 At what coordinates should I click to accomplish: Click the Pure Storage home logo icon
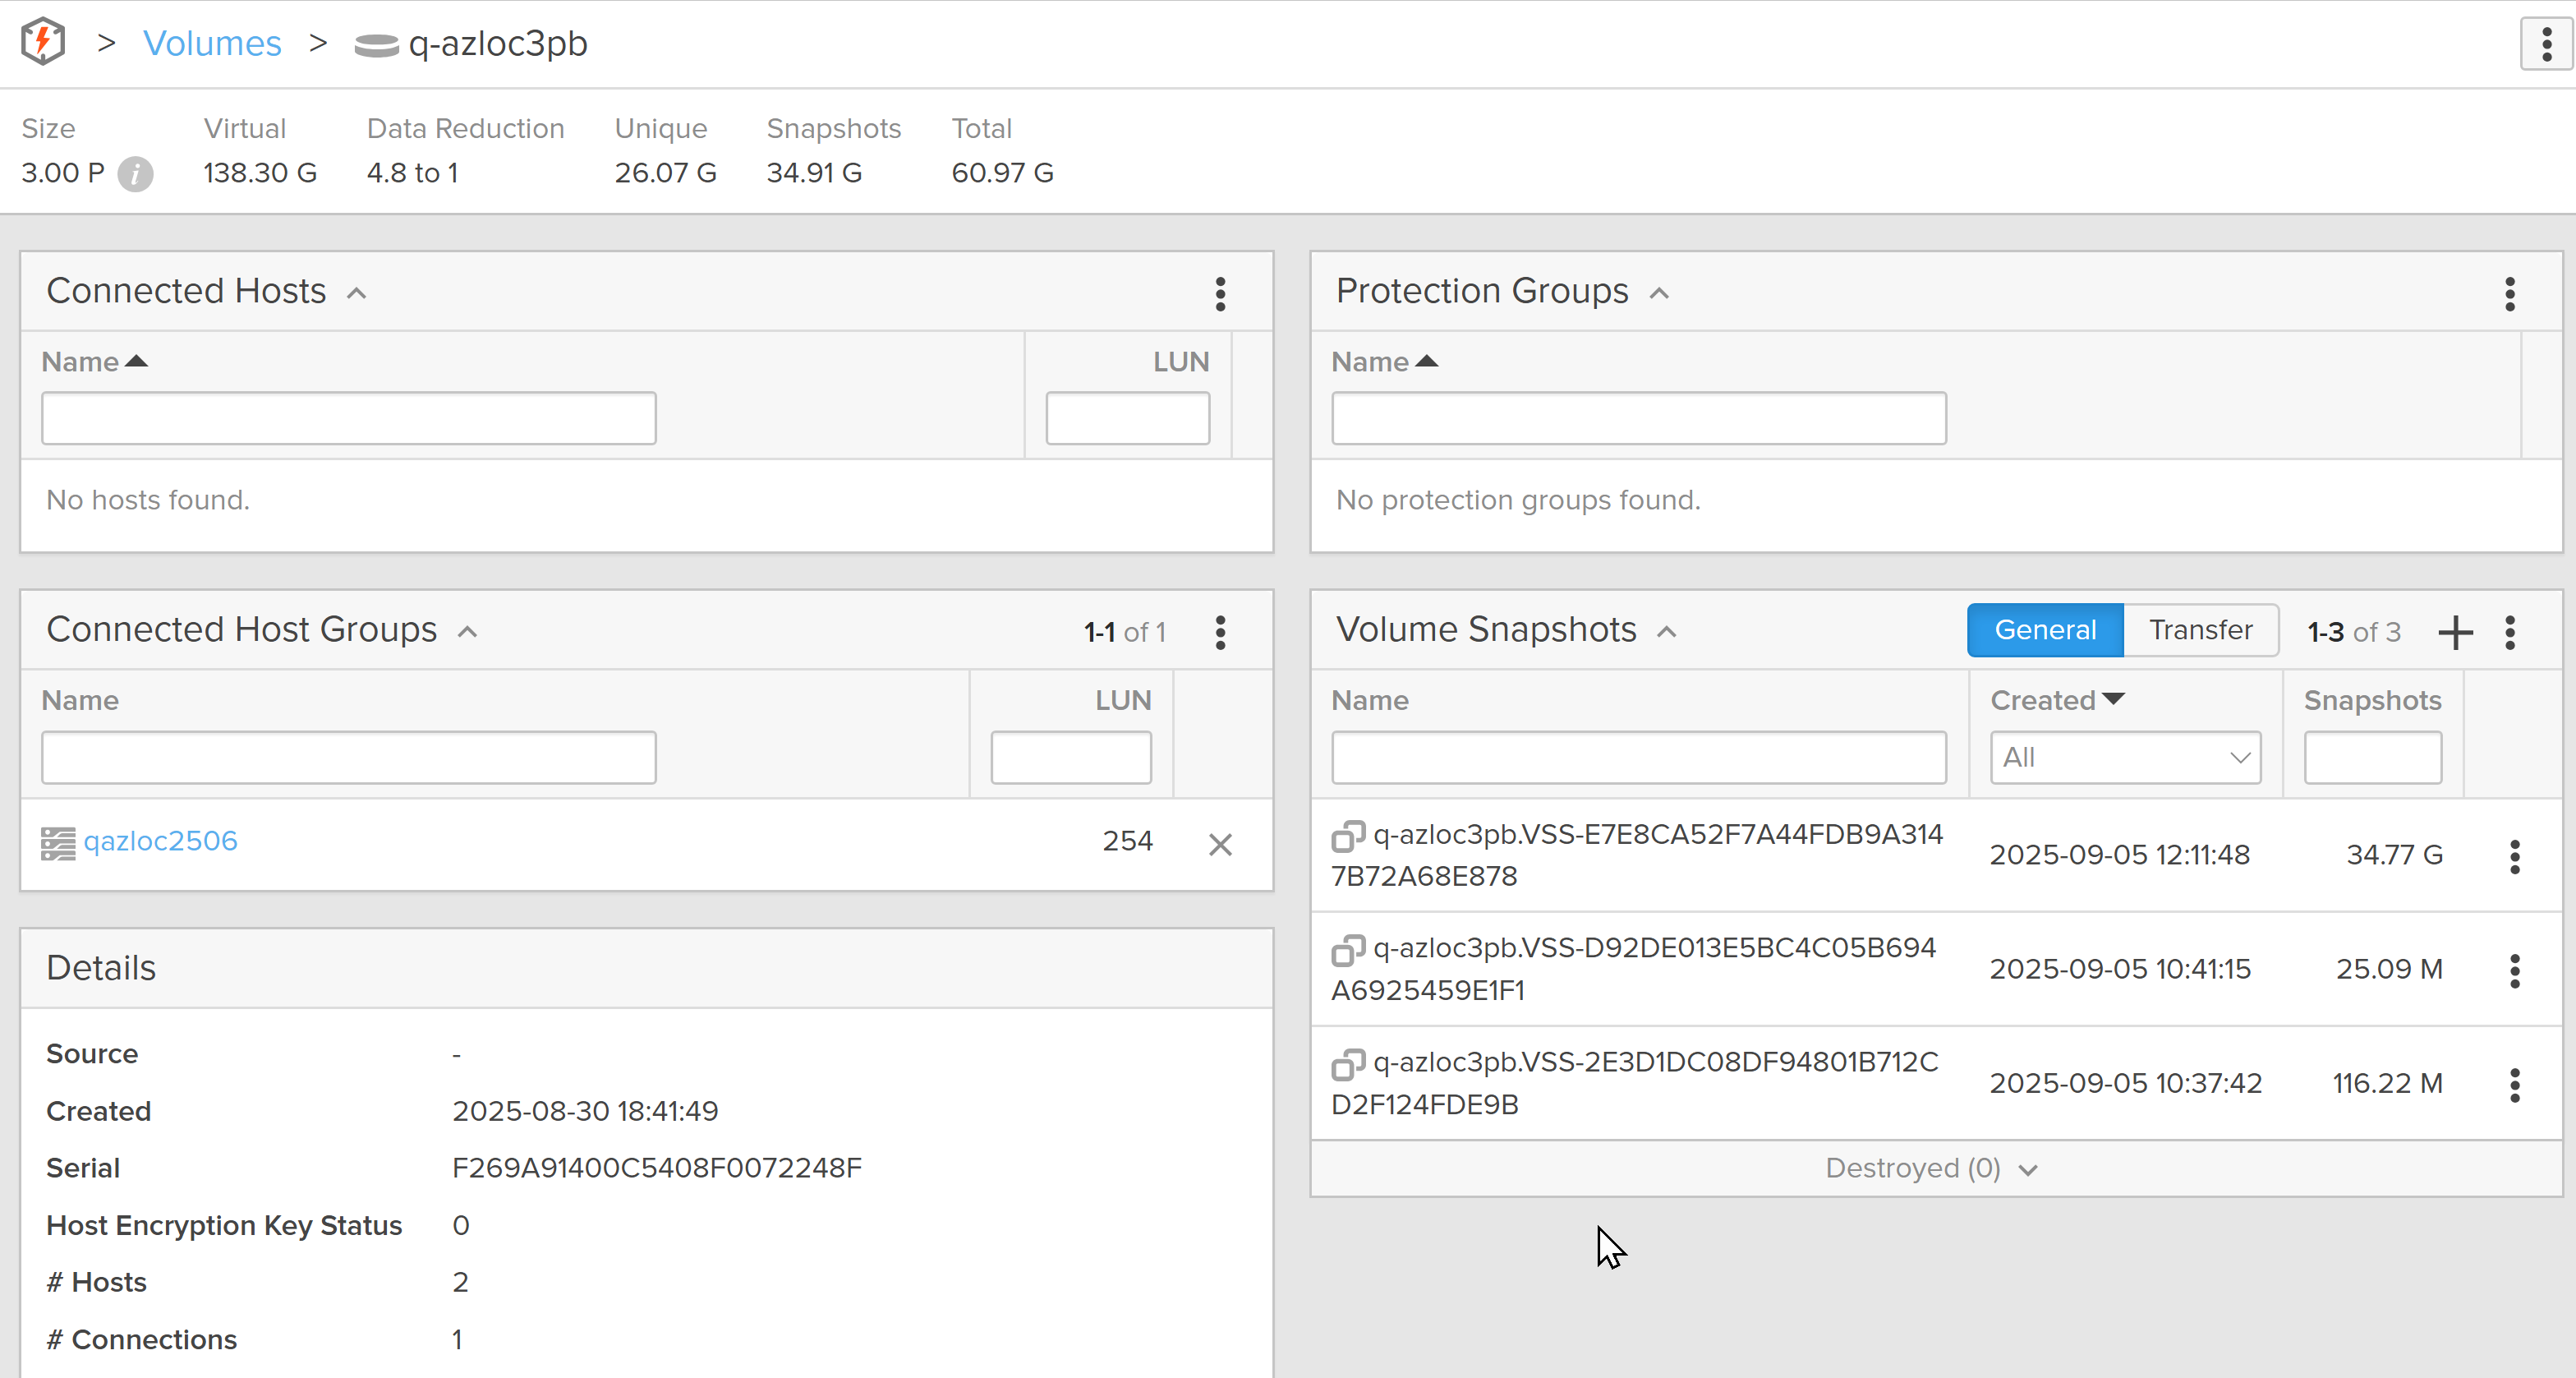(43, 42)
